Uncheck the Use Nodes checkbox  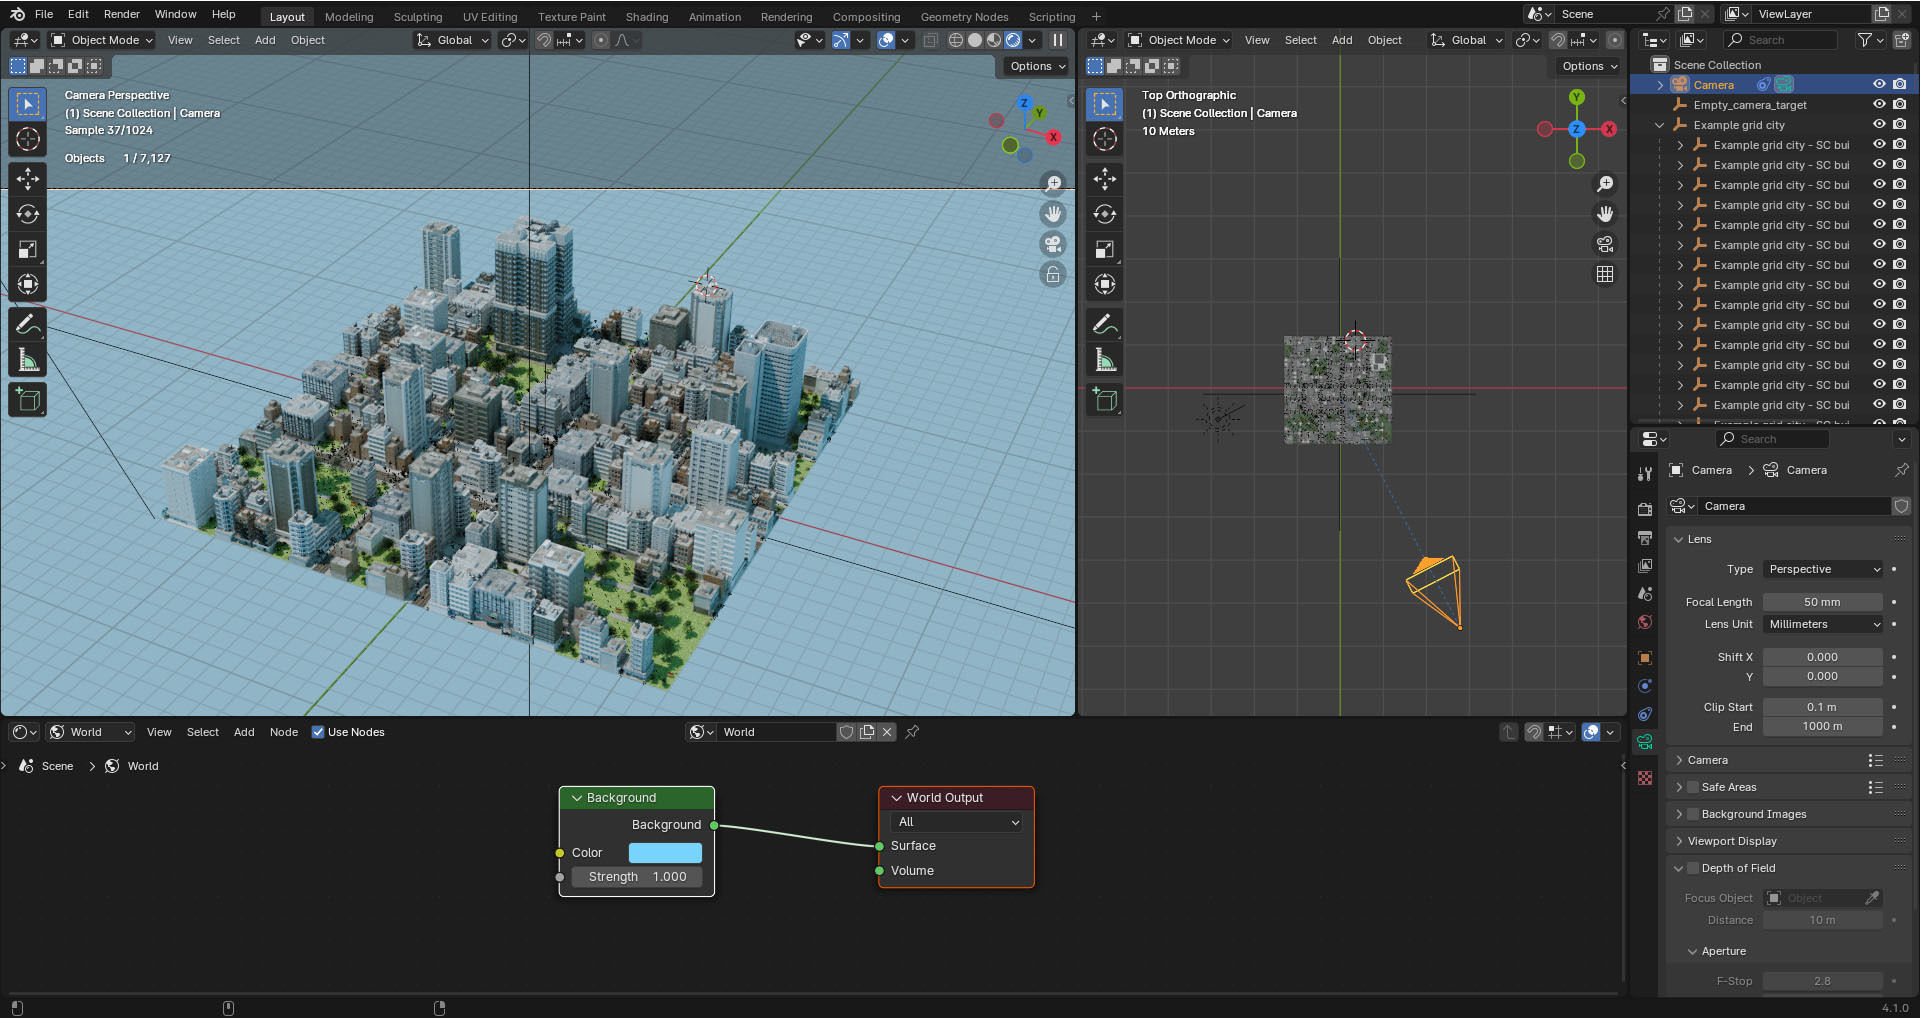tap(318, 732)
